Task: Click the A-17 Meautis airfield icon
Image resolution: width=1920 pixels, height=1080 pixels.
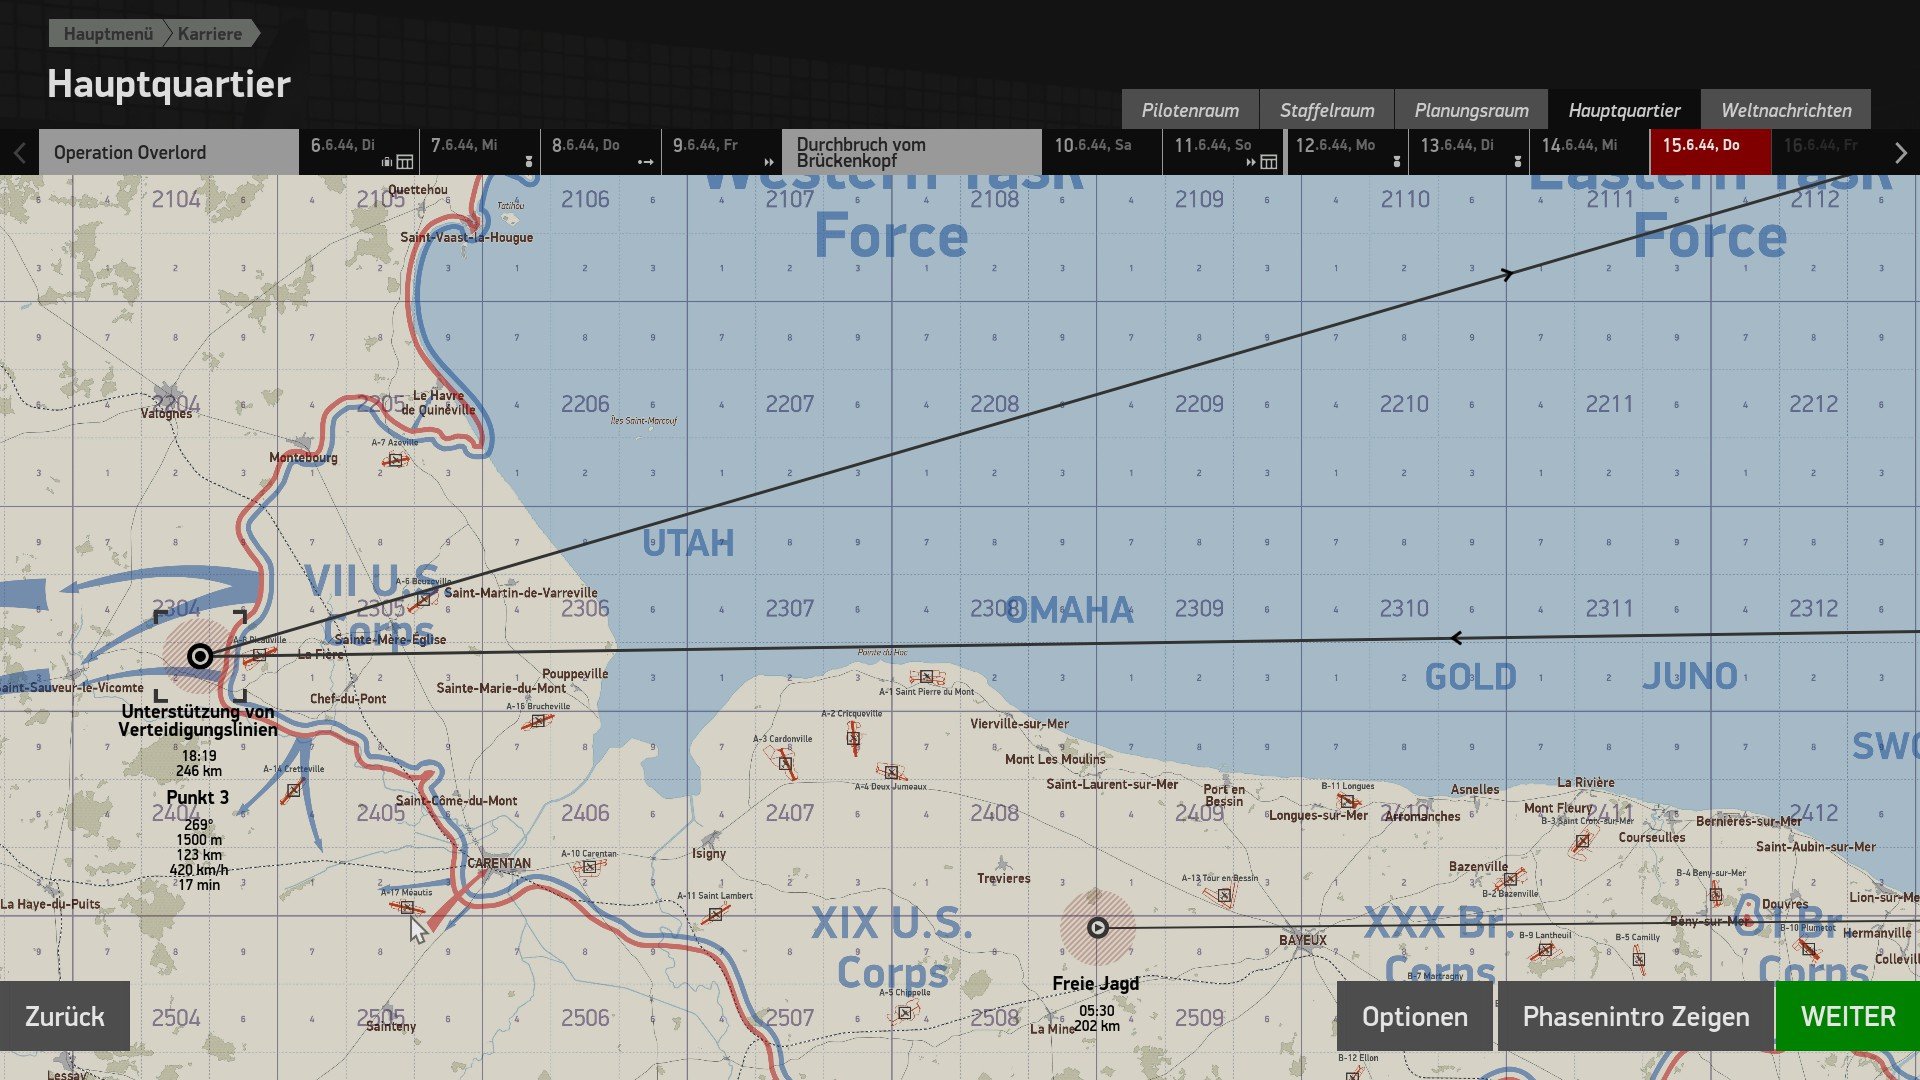Action: coord(407,907)
